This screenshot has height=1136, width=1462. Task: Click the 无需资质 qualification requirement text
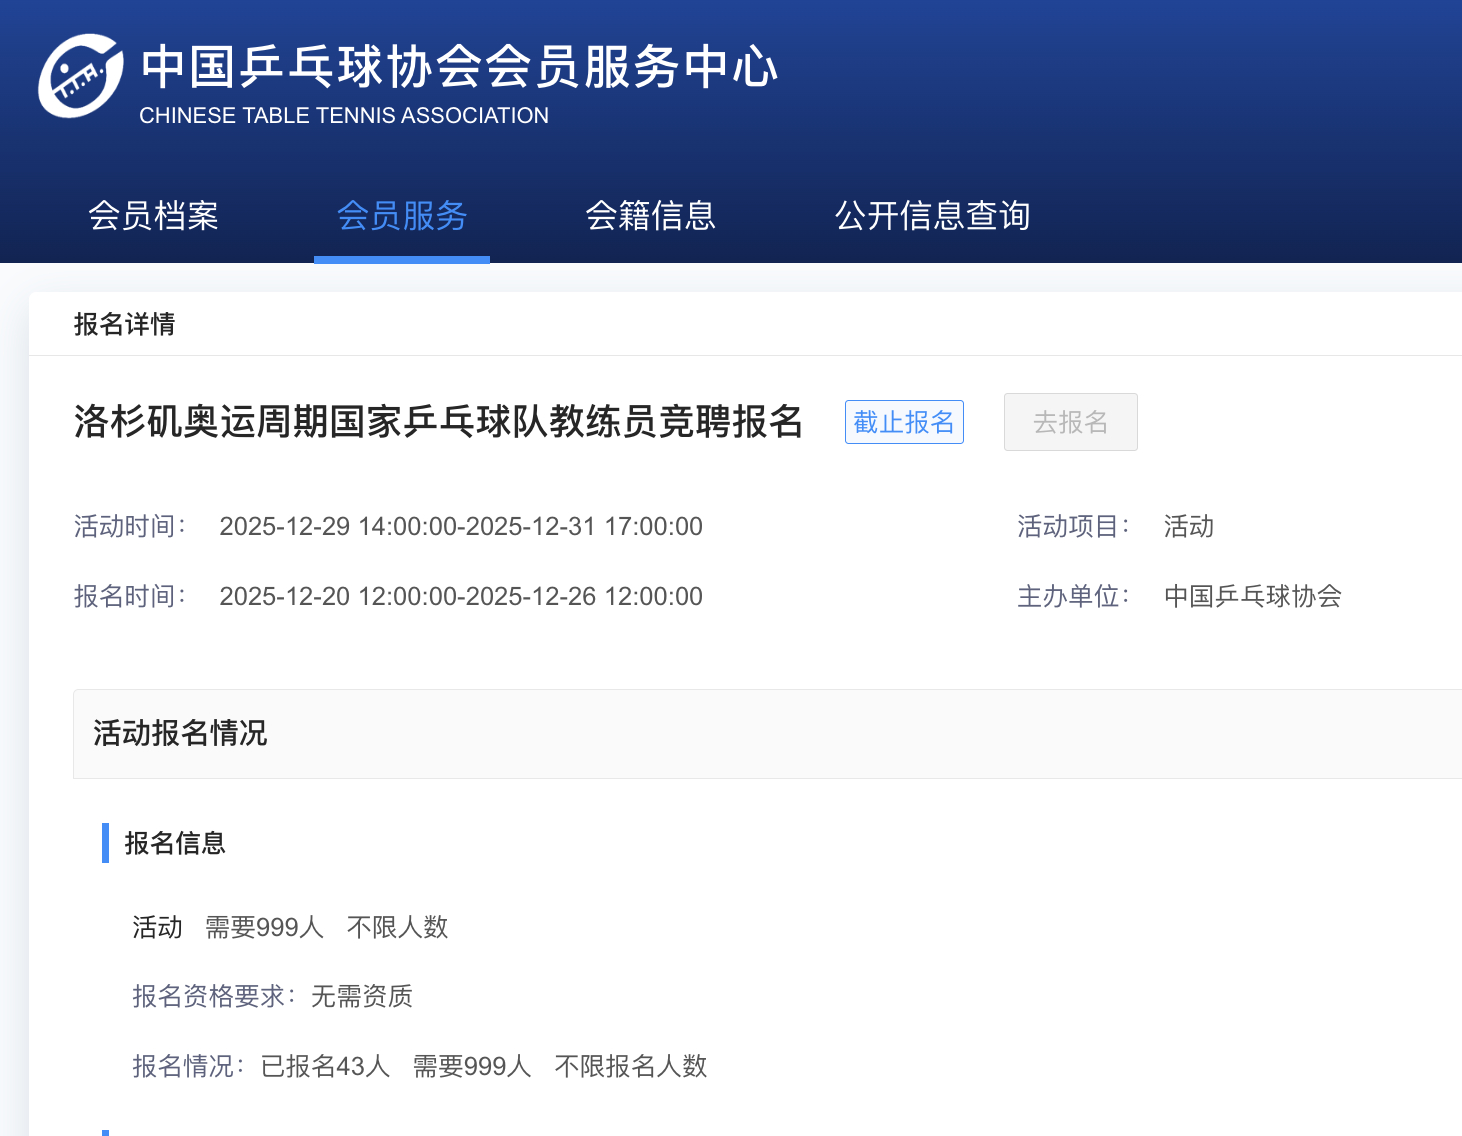tap(361, 997)
